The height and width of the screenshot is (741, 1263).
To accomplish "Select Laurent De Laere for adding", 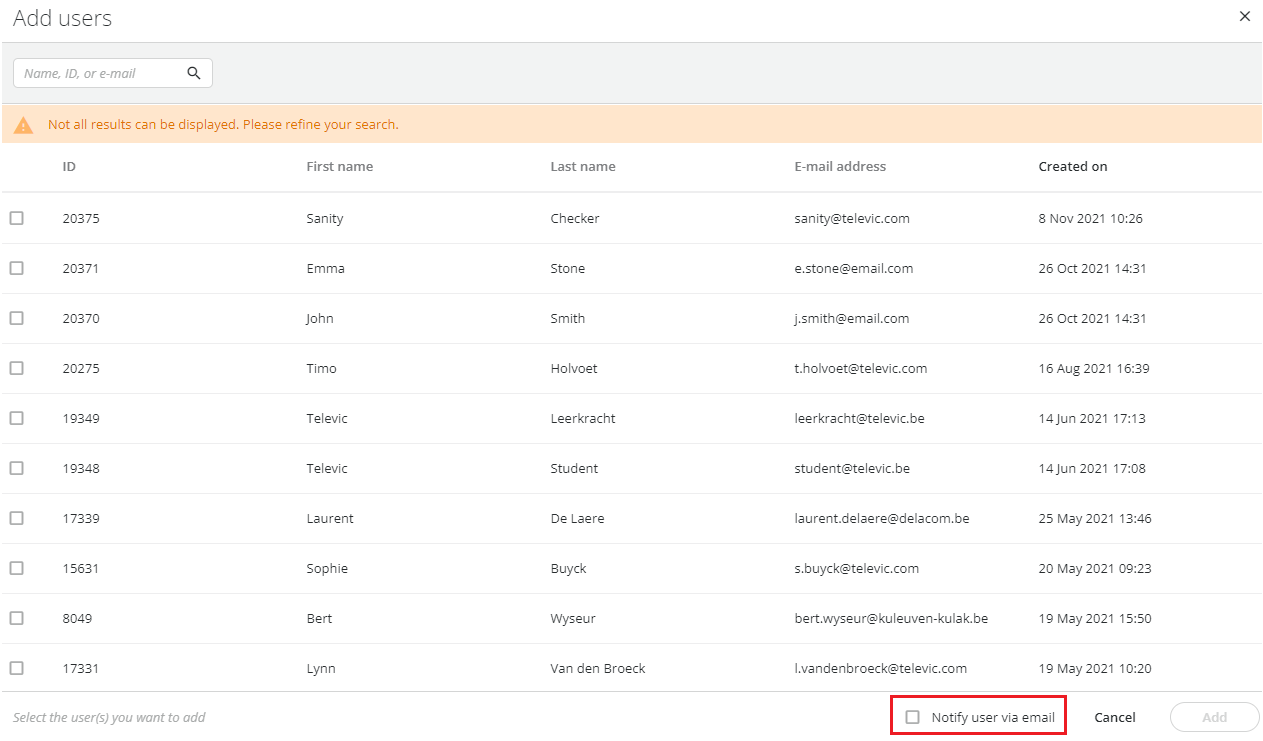I will pos(16,518).
